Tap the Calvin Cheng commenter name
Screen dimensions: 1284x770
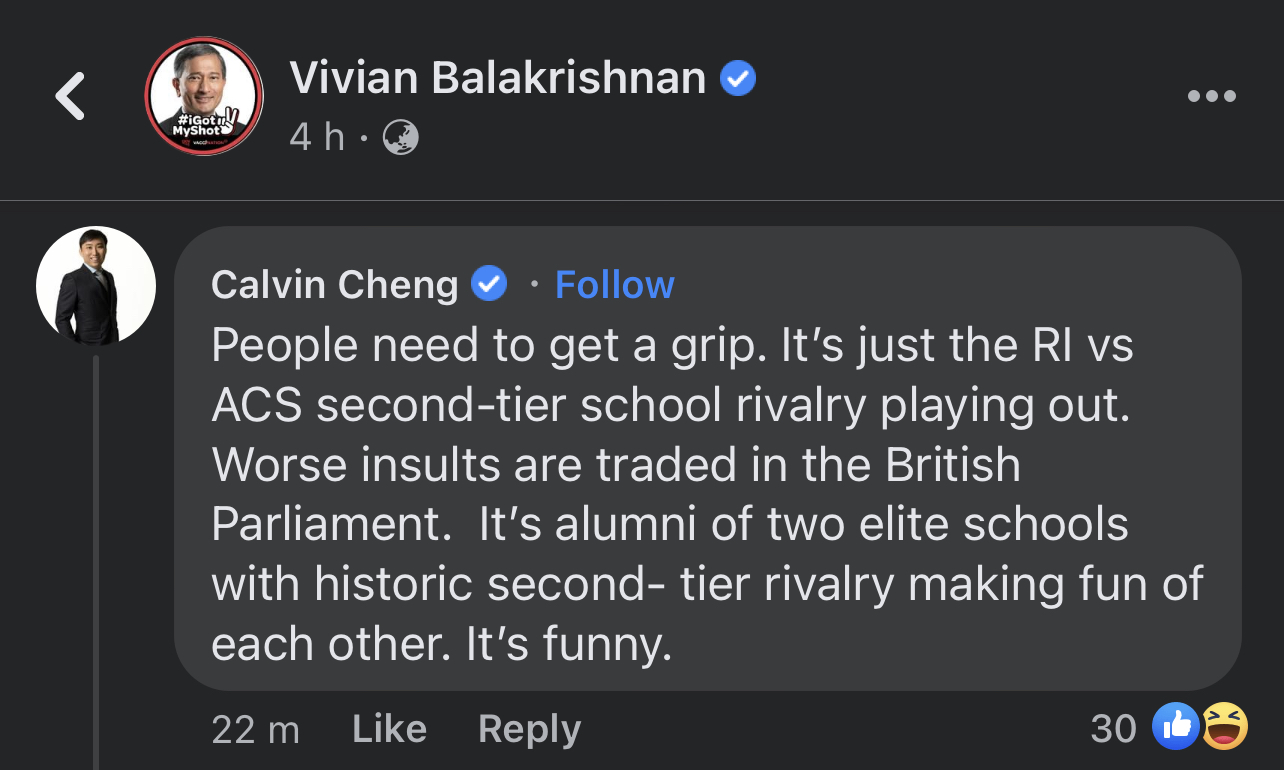[334, 285]
